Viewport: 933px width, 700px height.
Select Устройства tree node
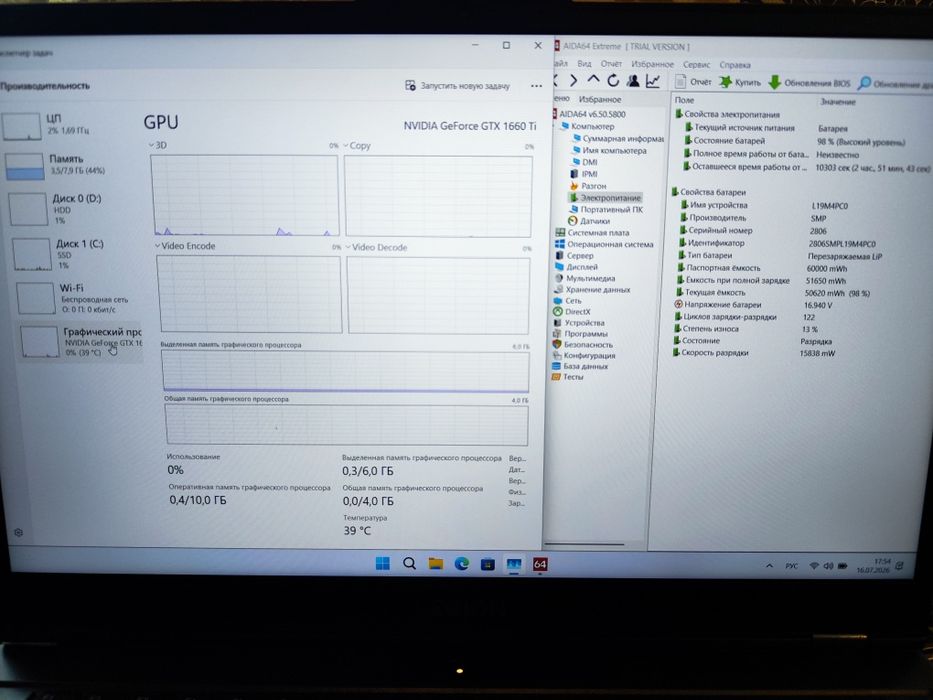pyautogui.click(x=579, y=323)
